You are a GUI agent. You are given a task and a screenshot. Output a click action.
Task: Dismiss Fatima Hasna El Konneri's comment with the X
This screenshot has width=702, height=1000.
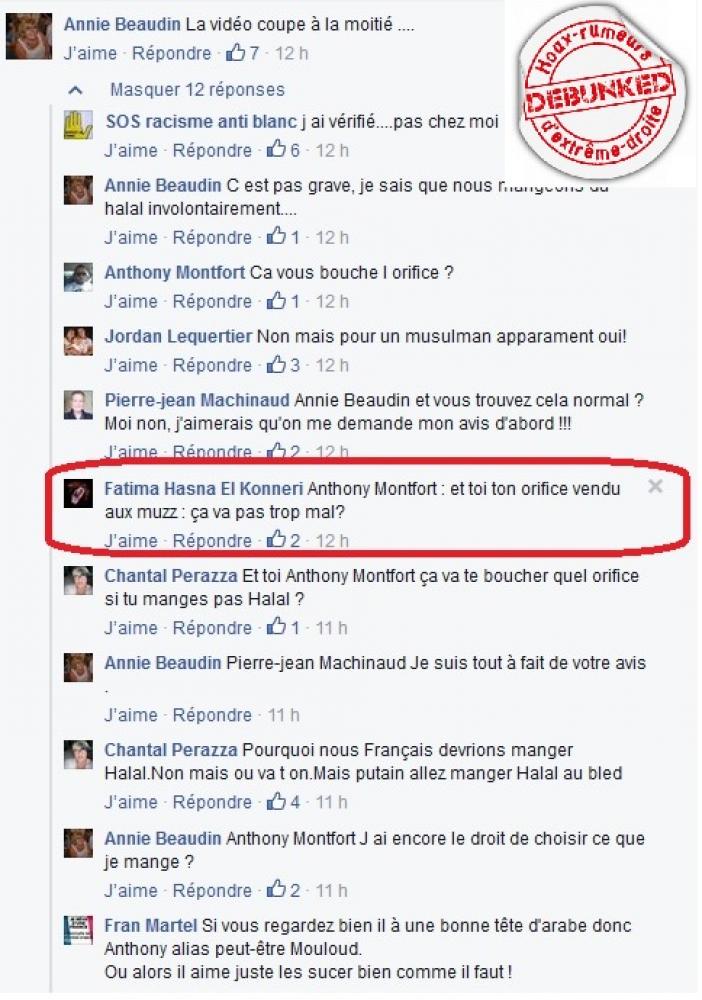655,487
